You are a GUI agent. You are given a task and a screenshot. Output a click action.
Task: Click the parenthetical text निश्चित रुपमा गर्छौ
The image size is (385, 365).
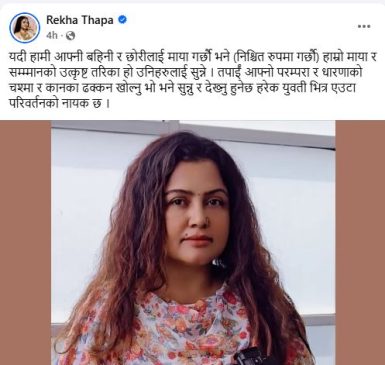(x=277, y=58)
